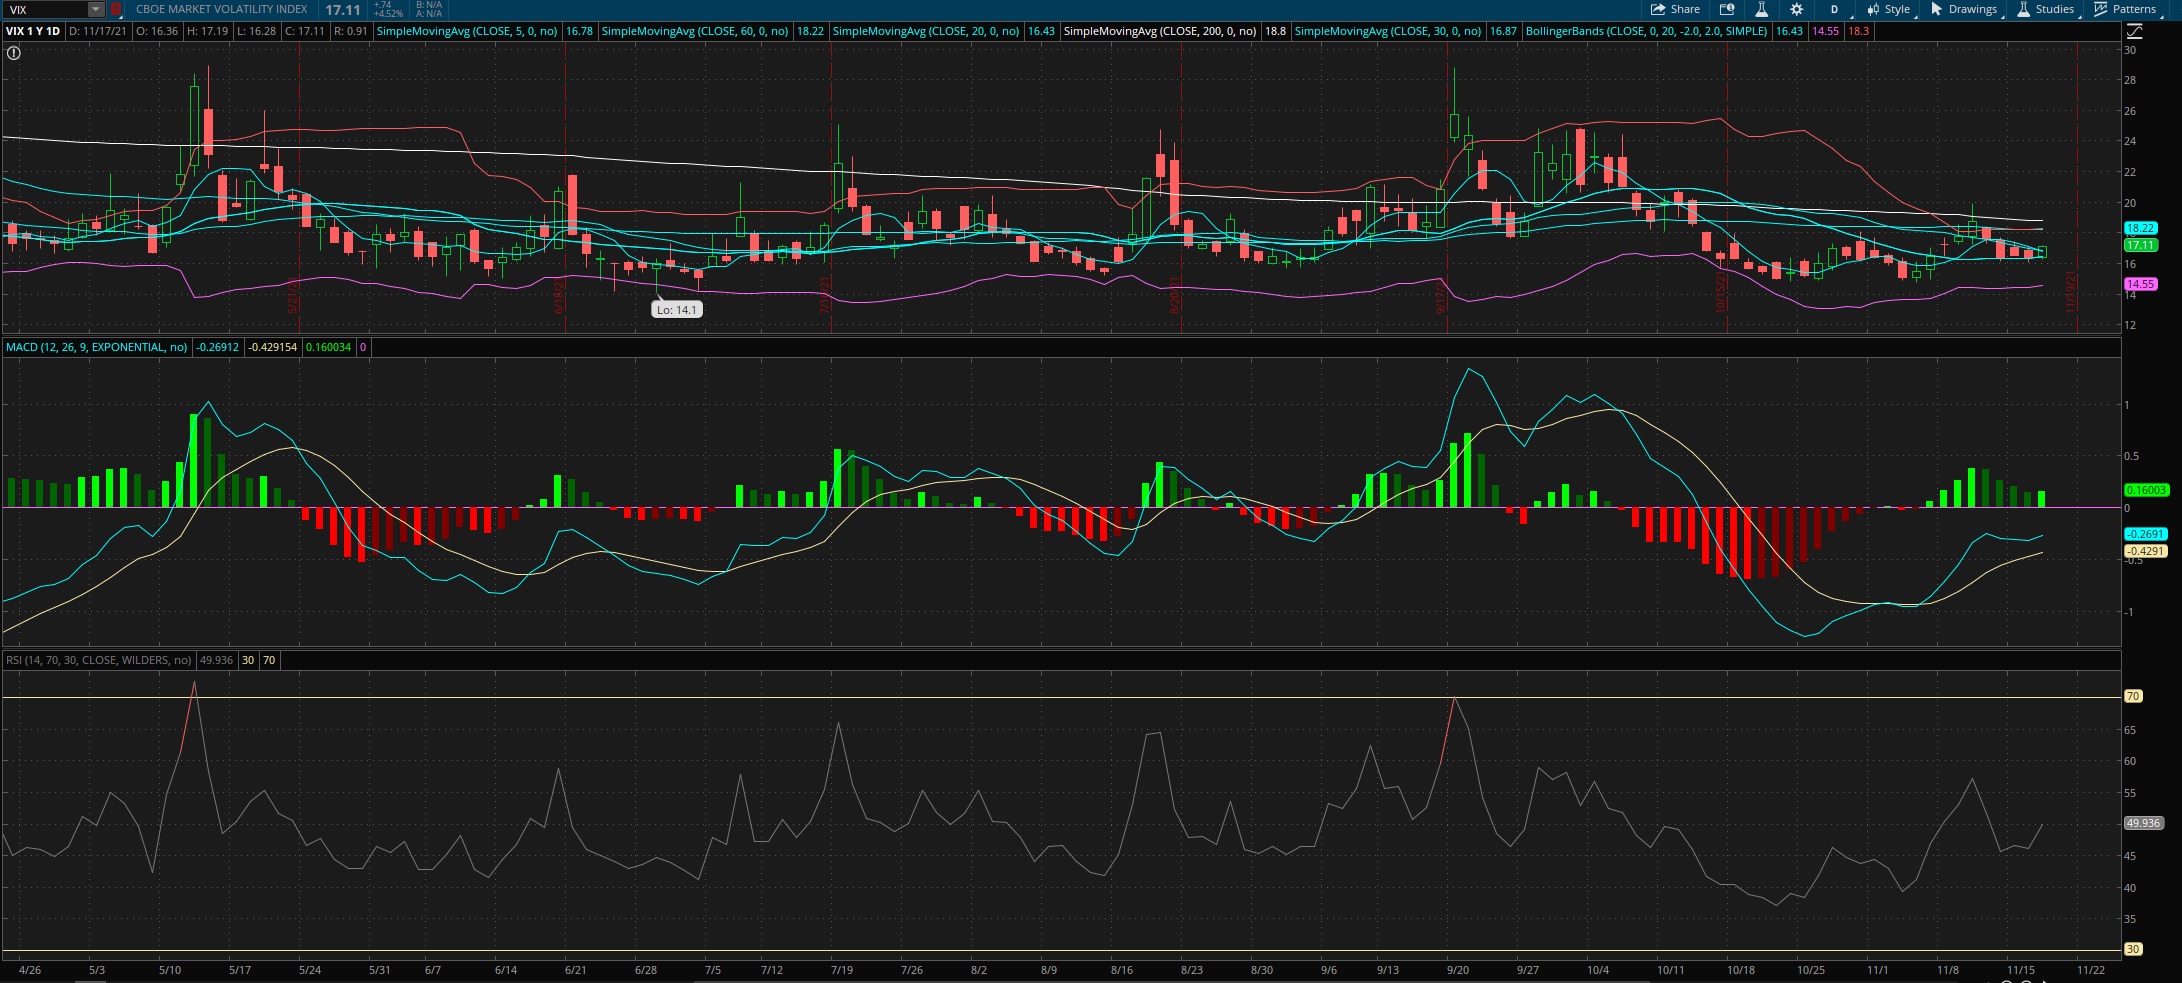Select the SimpleMovingAvg (CLOSE, 20, 0, no) label
2182x983 pixels.
tap(926, 31)
